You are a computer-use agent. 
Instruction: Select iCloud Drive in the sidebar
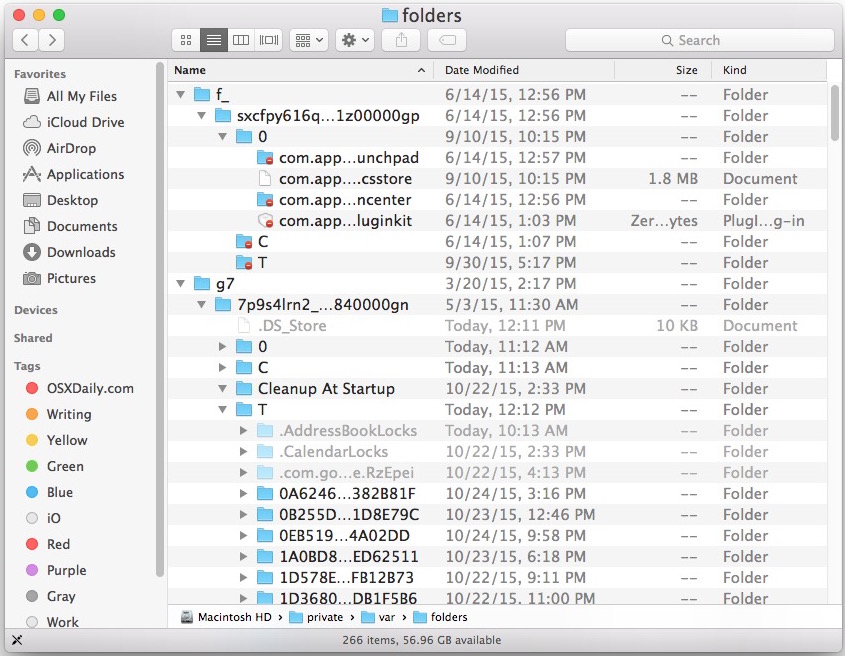[x=79, y=122]
